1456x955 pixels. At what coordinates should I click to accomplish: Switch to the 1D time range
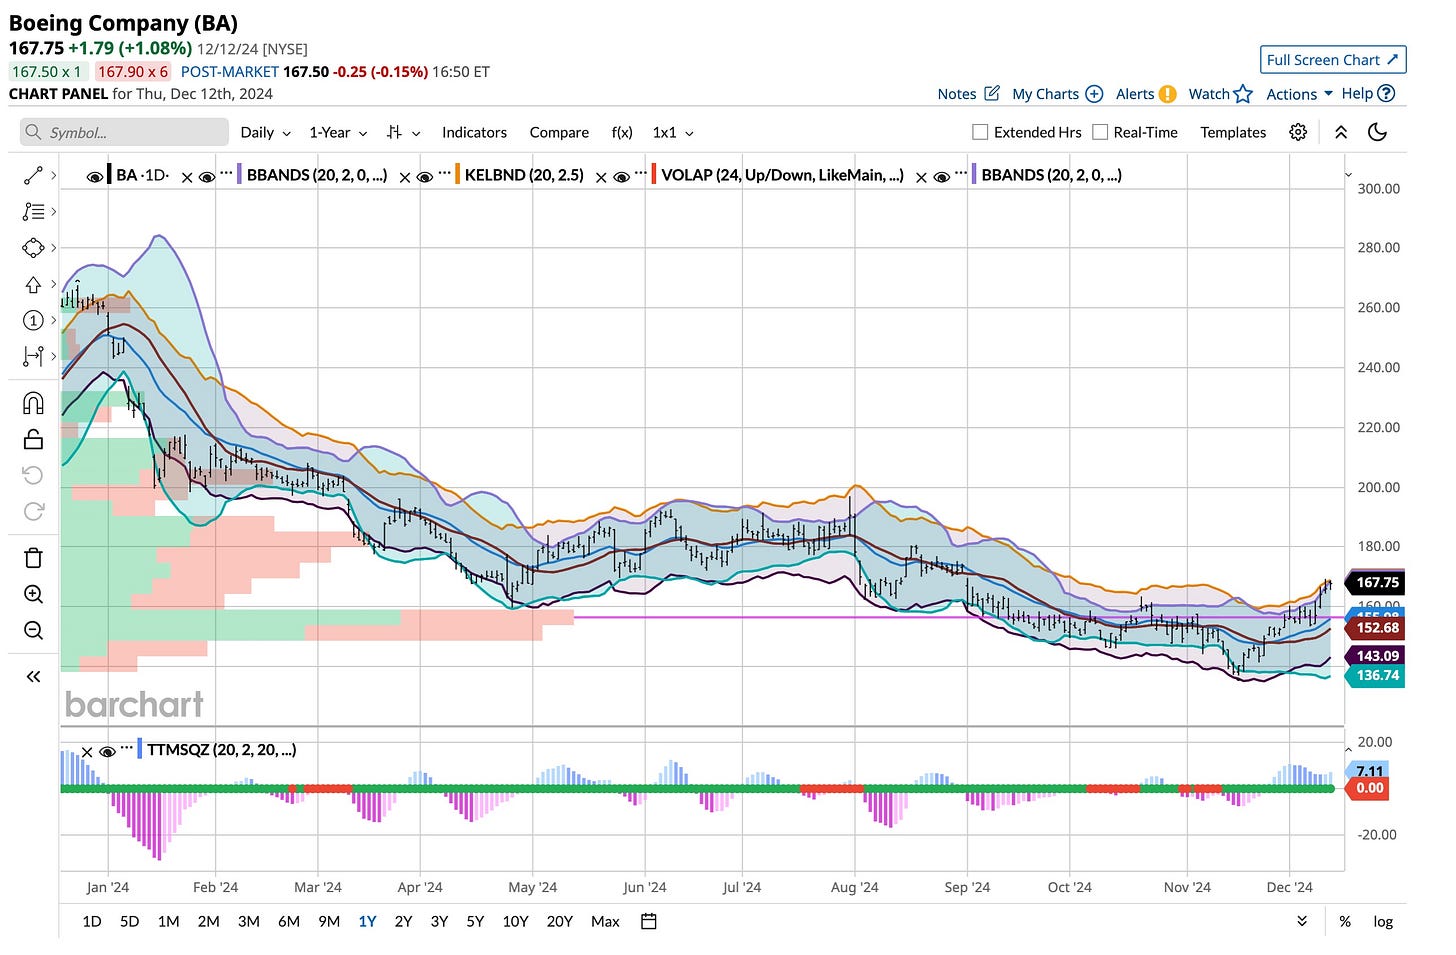91,921
